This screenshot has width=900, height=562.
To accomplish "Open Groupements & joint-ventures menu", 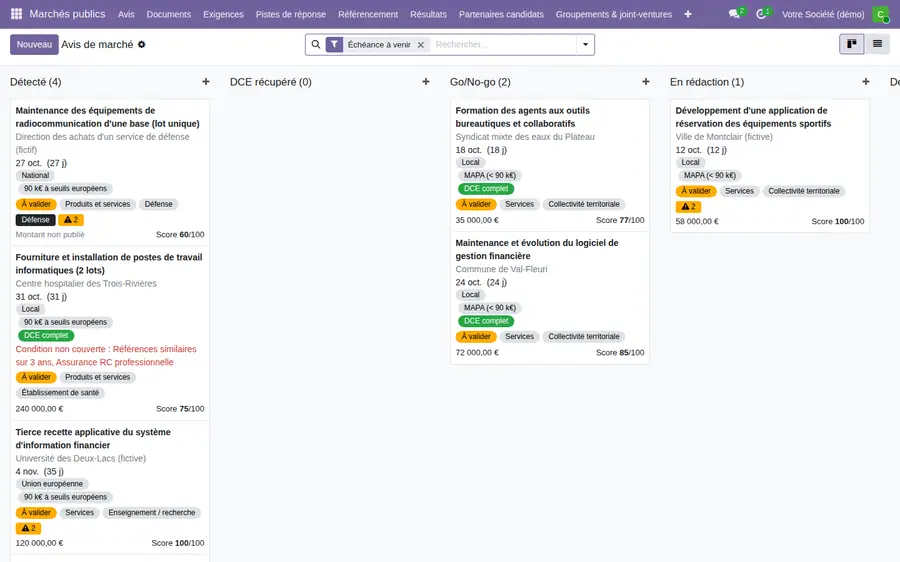I will (x=614, y=14).
